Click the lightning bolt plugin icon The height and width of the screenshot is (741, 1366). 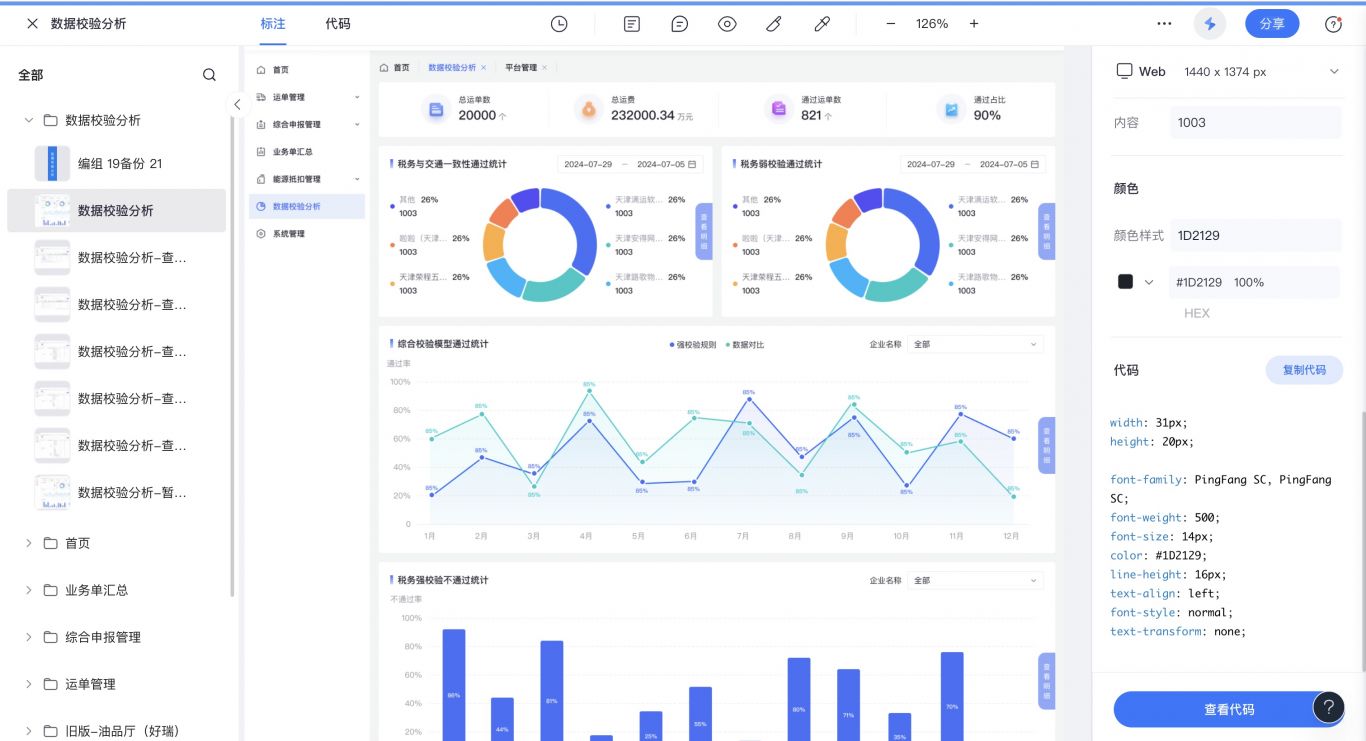click(1211, 24)
